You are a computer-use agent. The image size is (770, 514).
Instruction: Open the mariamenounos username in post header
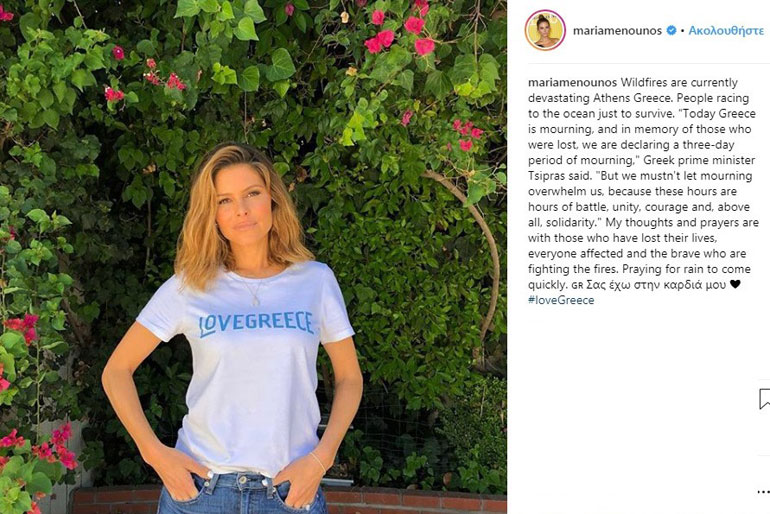click(x=617, y=30)
